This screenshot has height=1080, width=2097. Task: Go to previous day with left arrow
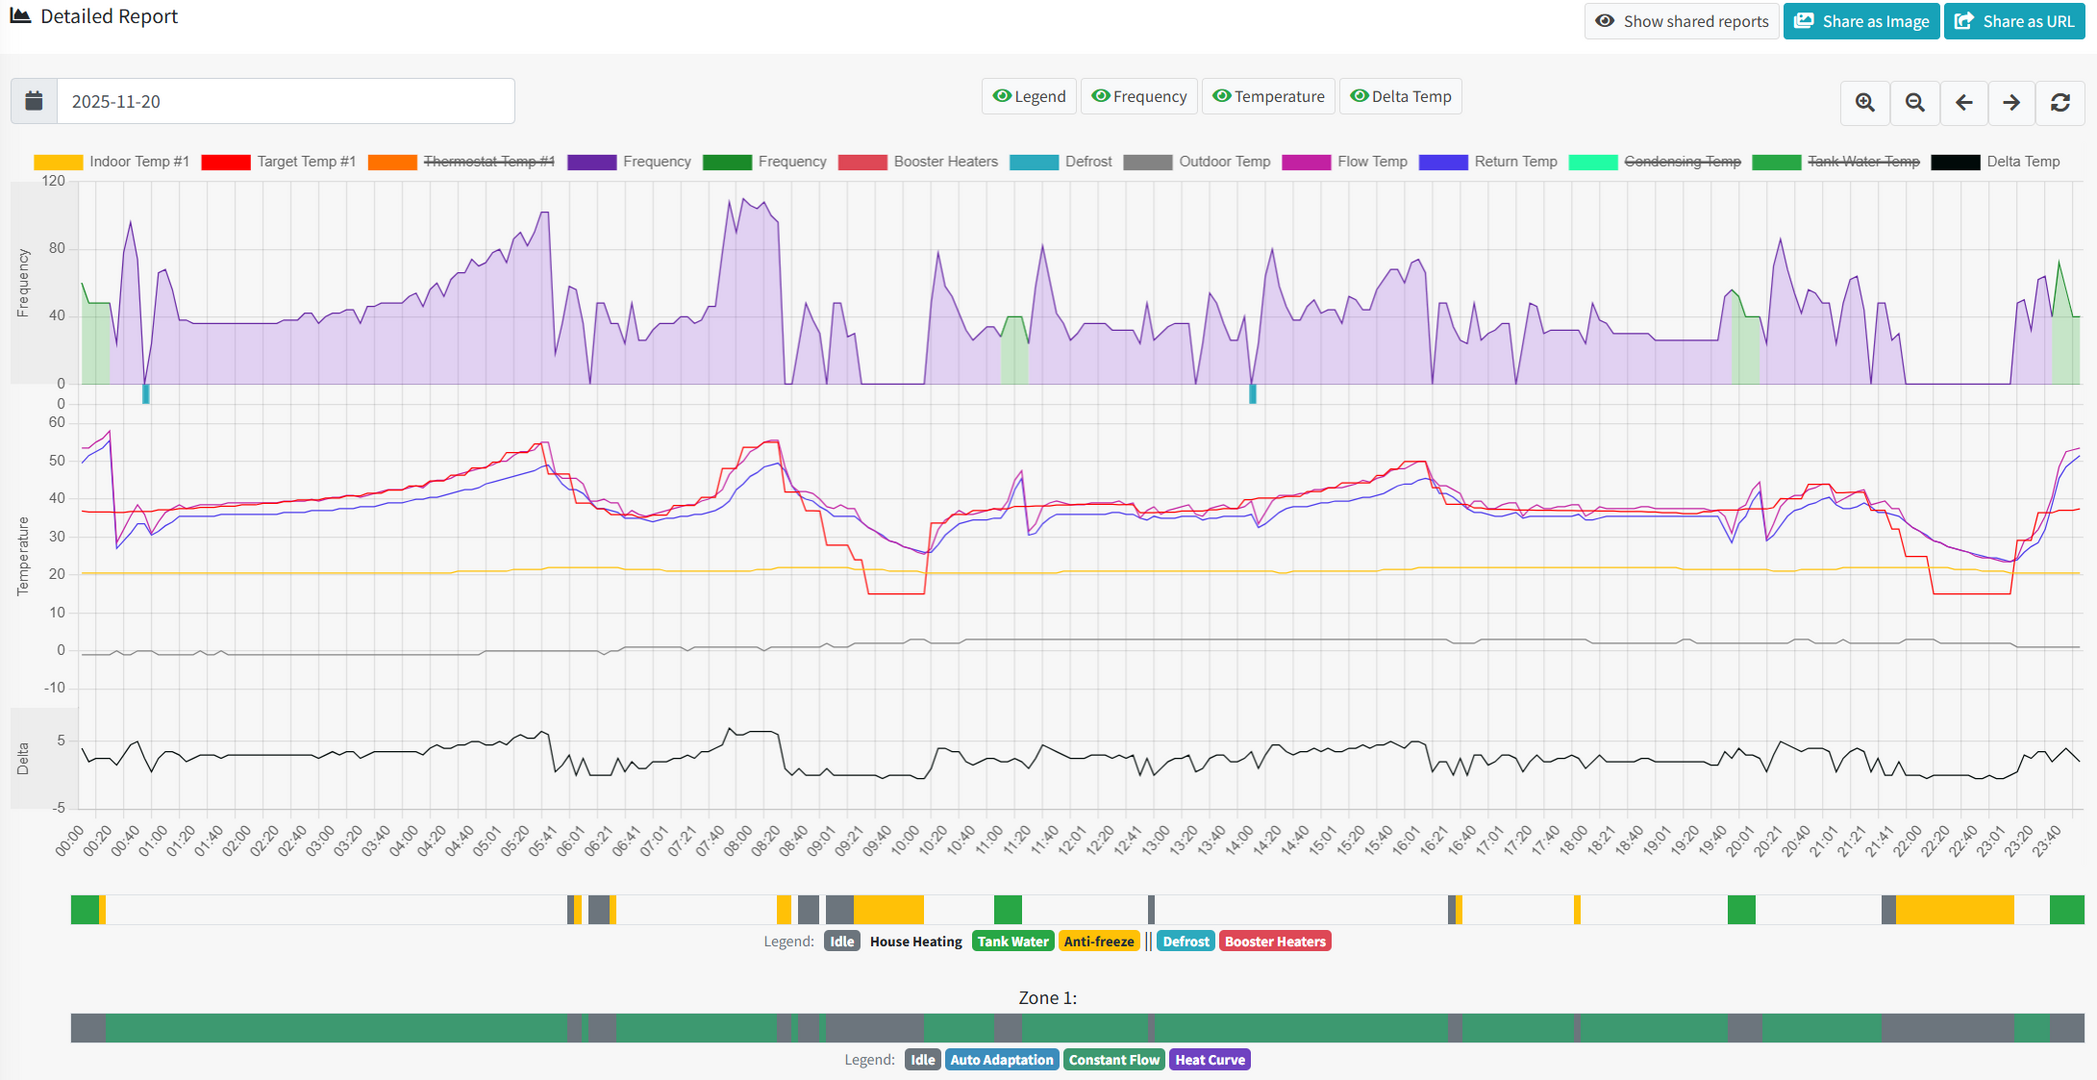(1963, 102)
